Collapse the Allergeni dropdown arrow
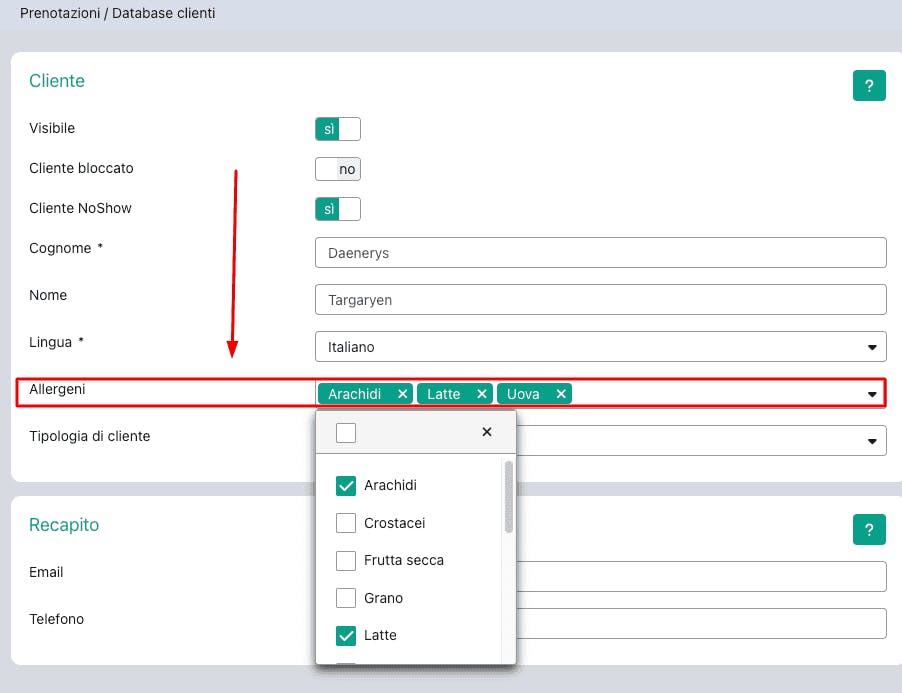 pos(873,395)
